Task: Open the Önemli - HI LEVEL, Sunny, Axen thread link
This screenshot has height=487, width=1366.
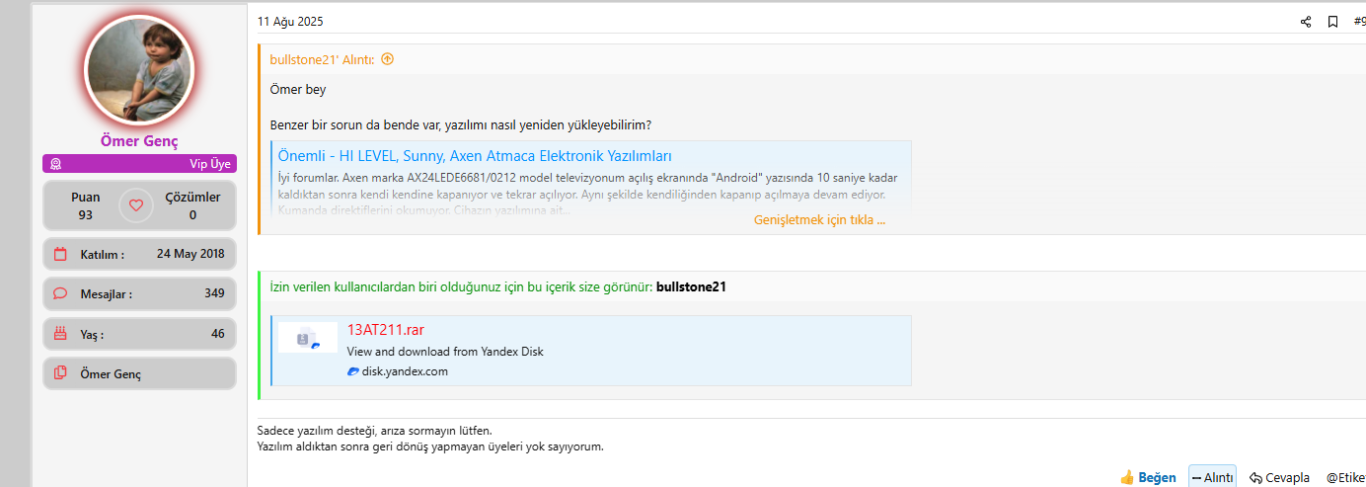Action: coord(475,156)
